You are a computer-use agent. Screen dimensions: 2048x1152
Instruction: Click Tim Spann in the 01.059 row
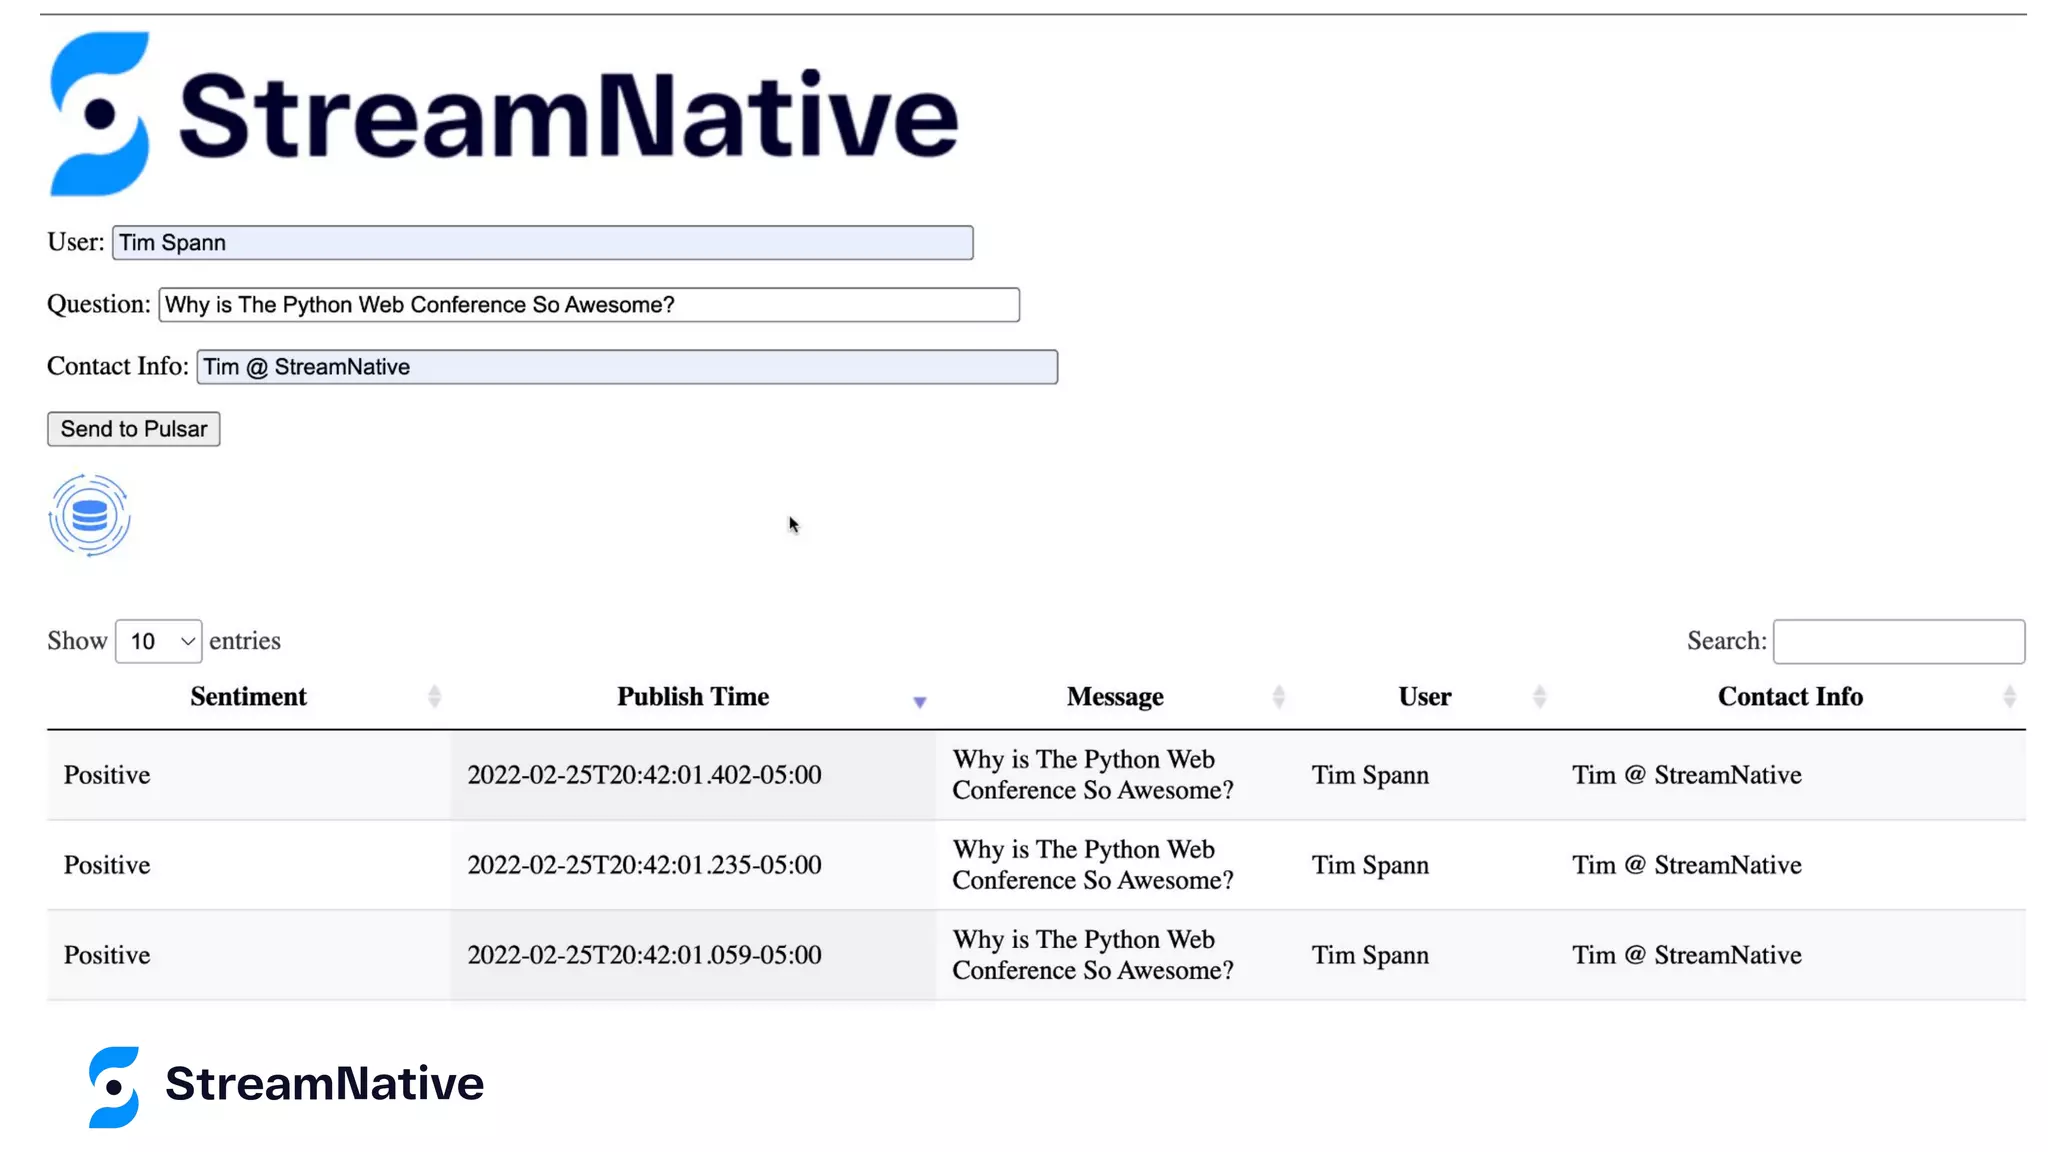(1370, 955)
